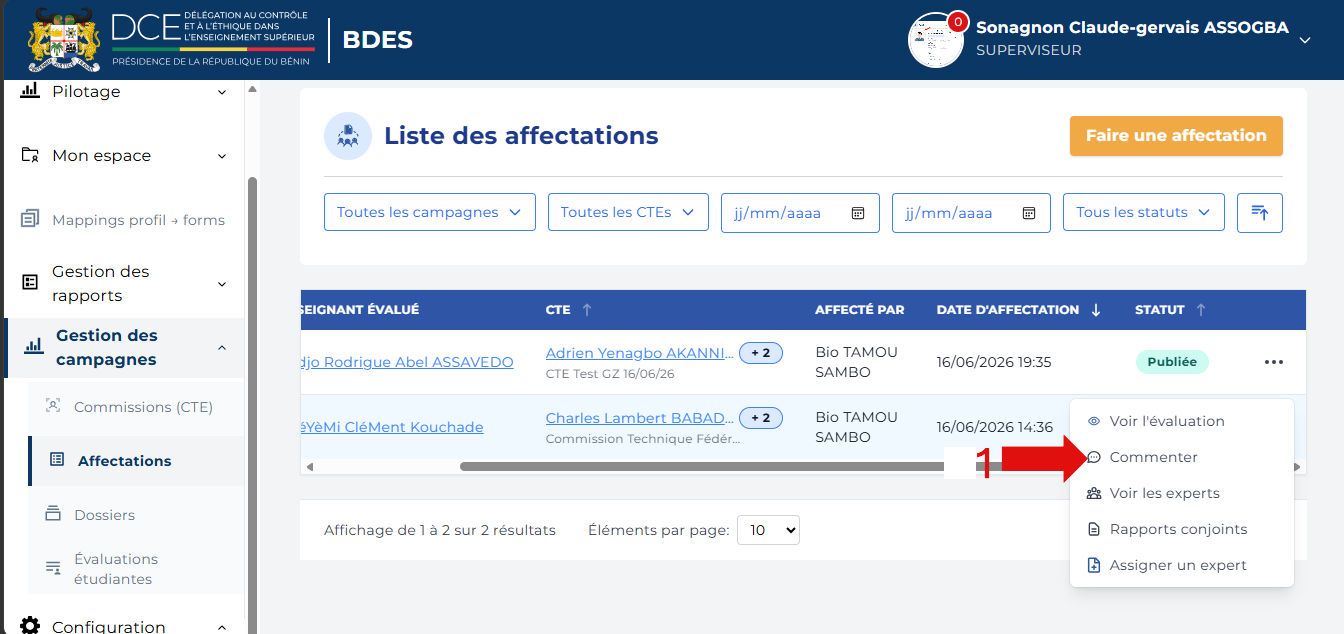Screen dimensions: 1344x634
Task: Open the Toutes les campagnes dropdown
Action: 430,212
